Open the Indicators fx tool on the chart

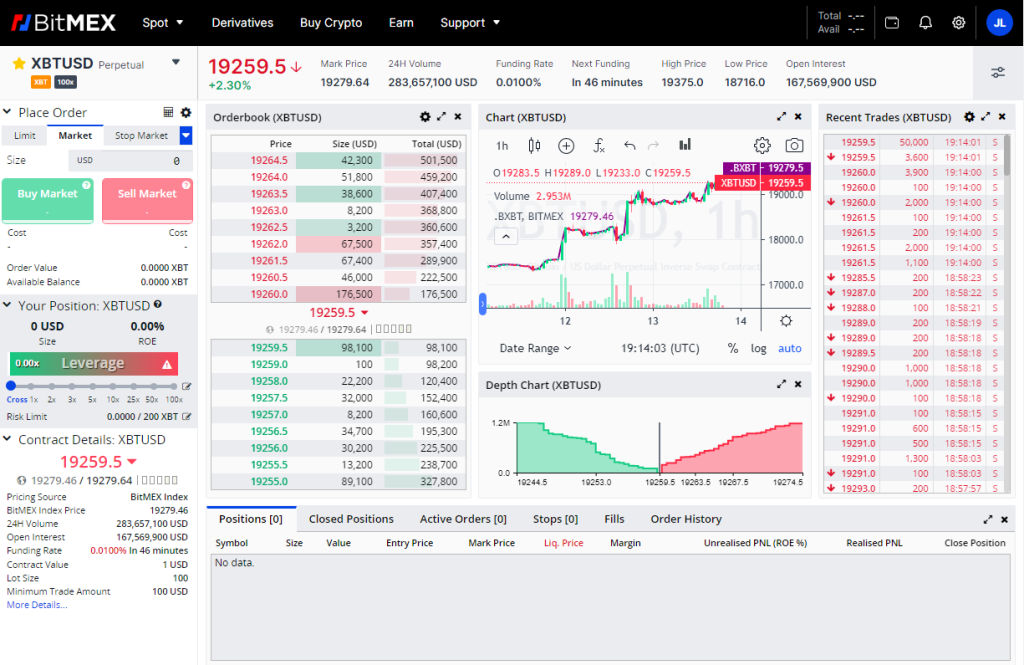click(x=599, y=145)
